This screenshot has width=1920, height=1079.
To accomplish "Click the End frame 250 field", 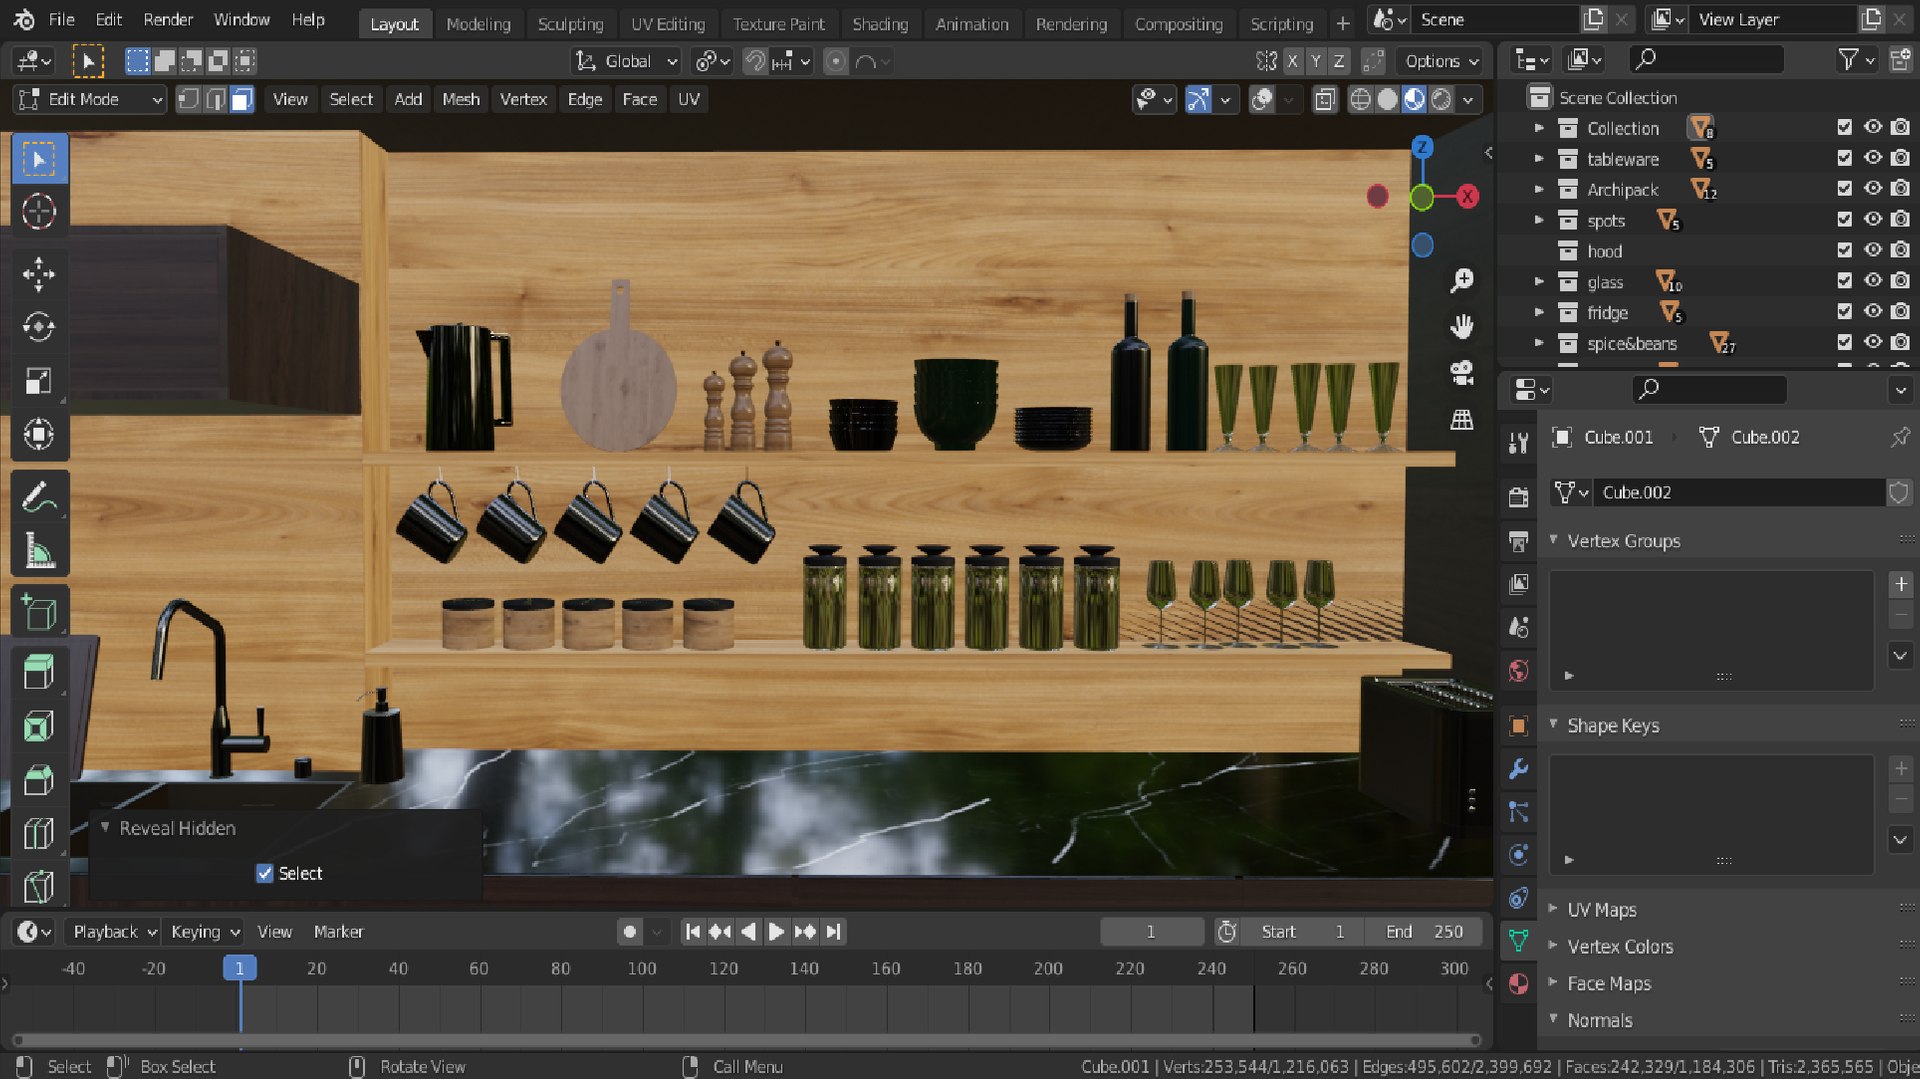I will (1425, 931).
